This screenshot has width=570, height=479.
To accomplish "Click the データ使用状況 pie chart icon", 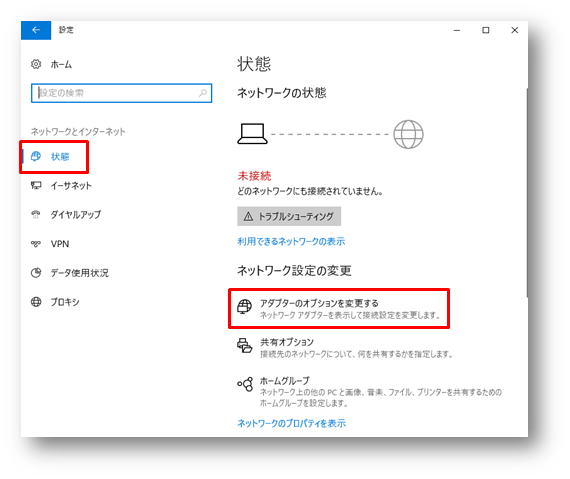I will tap(36, 273).
